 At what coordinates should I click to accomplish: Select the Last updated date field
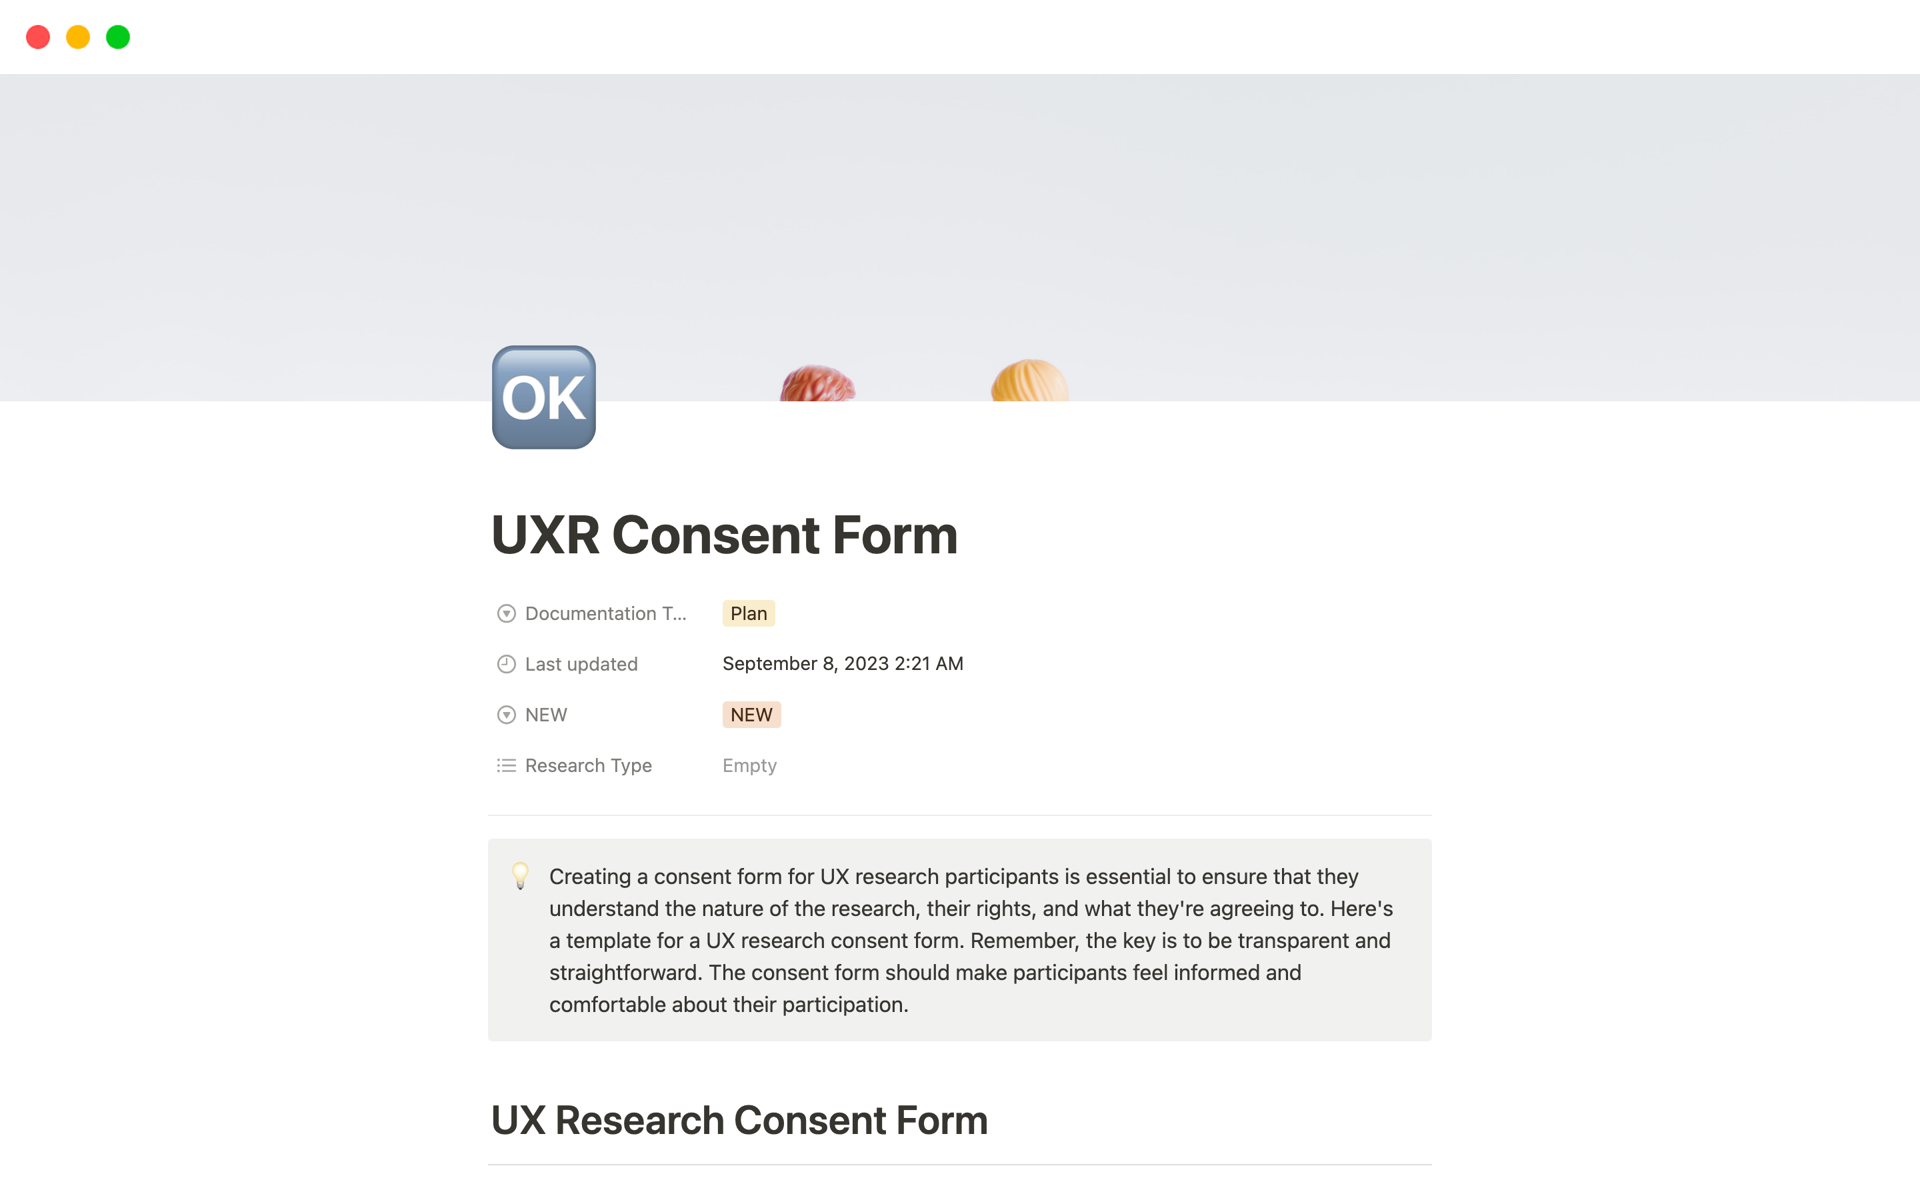(x=843, y=664)
